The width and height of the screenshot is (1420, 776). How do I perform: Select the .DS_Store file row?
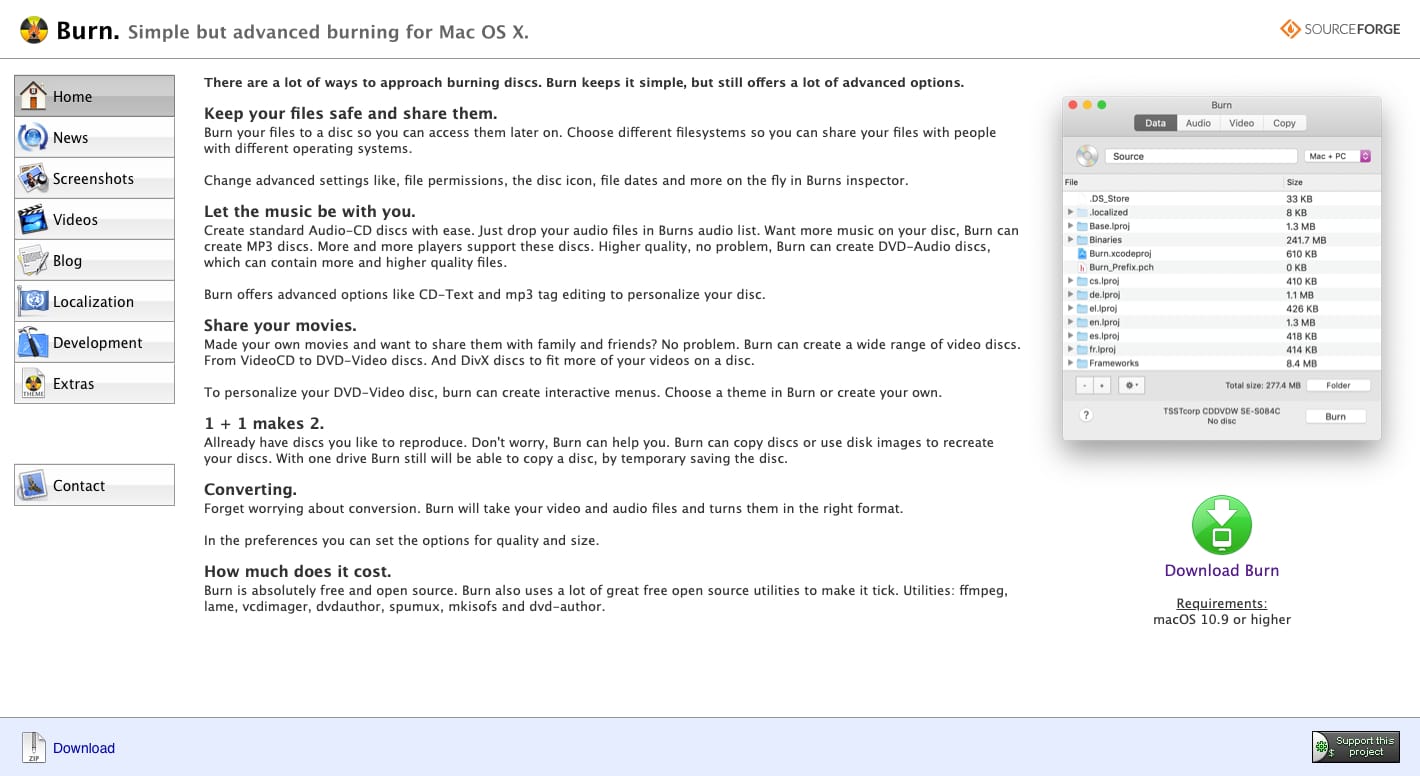tap(1222, 199)
